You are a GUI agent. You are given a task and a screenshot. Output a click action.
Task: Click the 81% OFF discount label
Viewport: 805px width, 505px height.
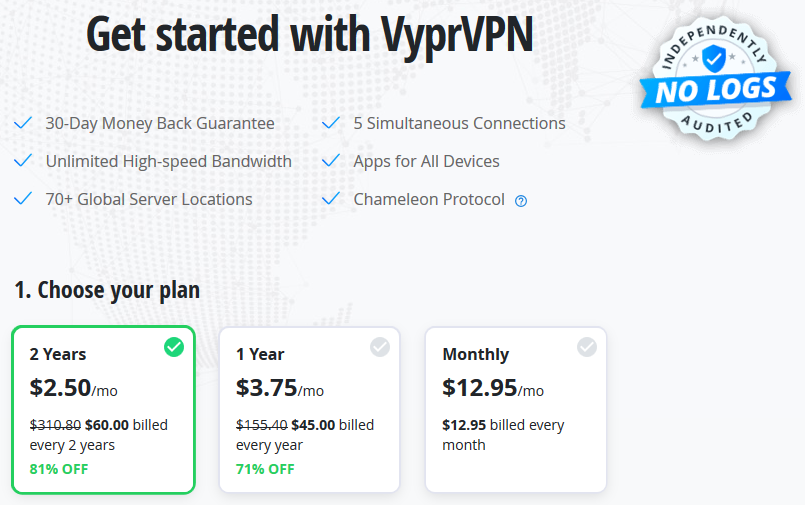pos(59,469)
